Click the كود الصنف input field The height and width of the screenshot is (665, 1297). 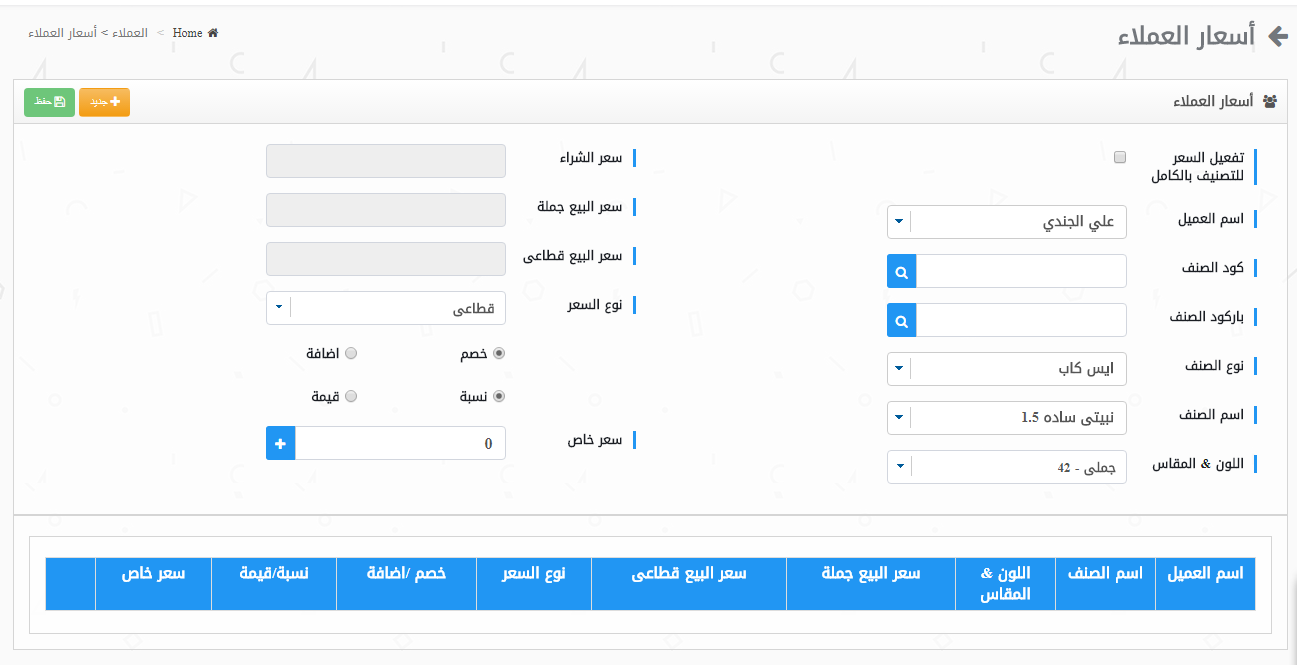coord(1021,271)
